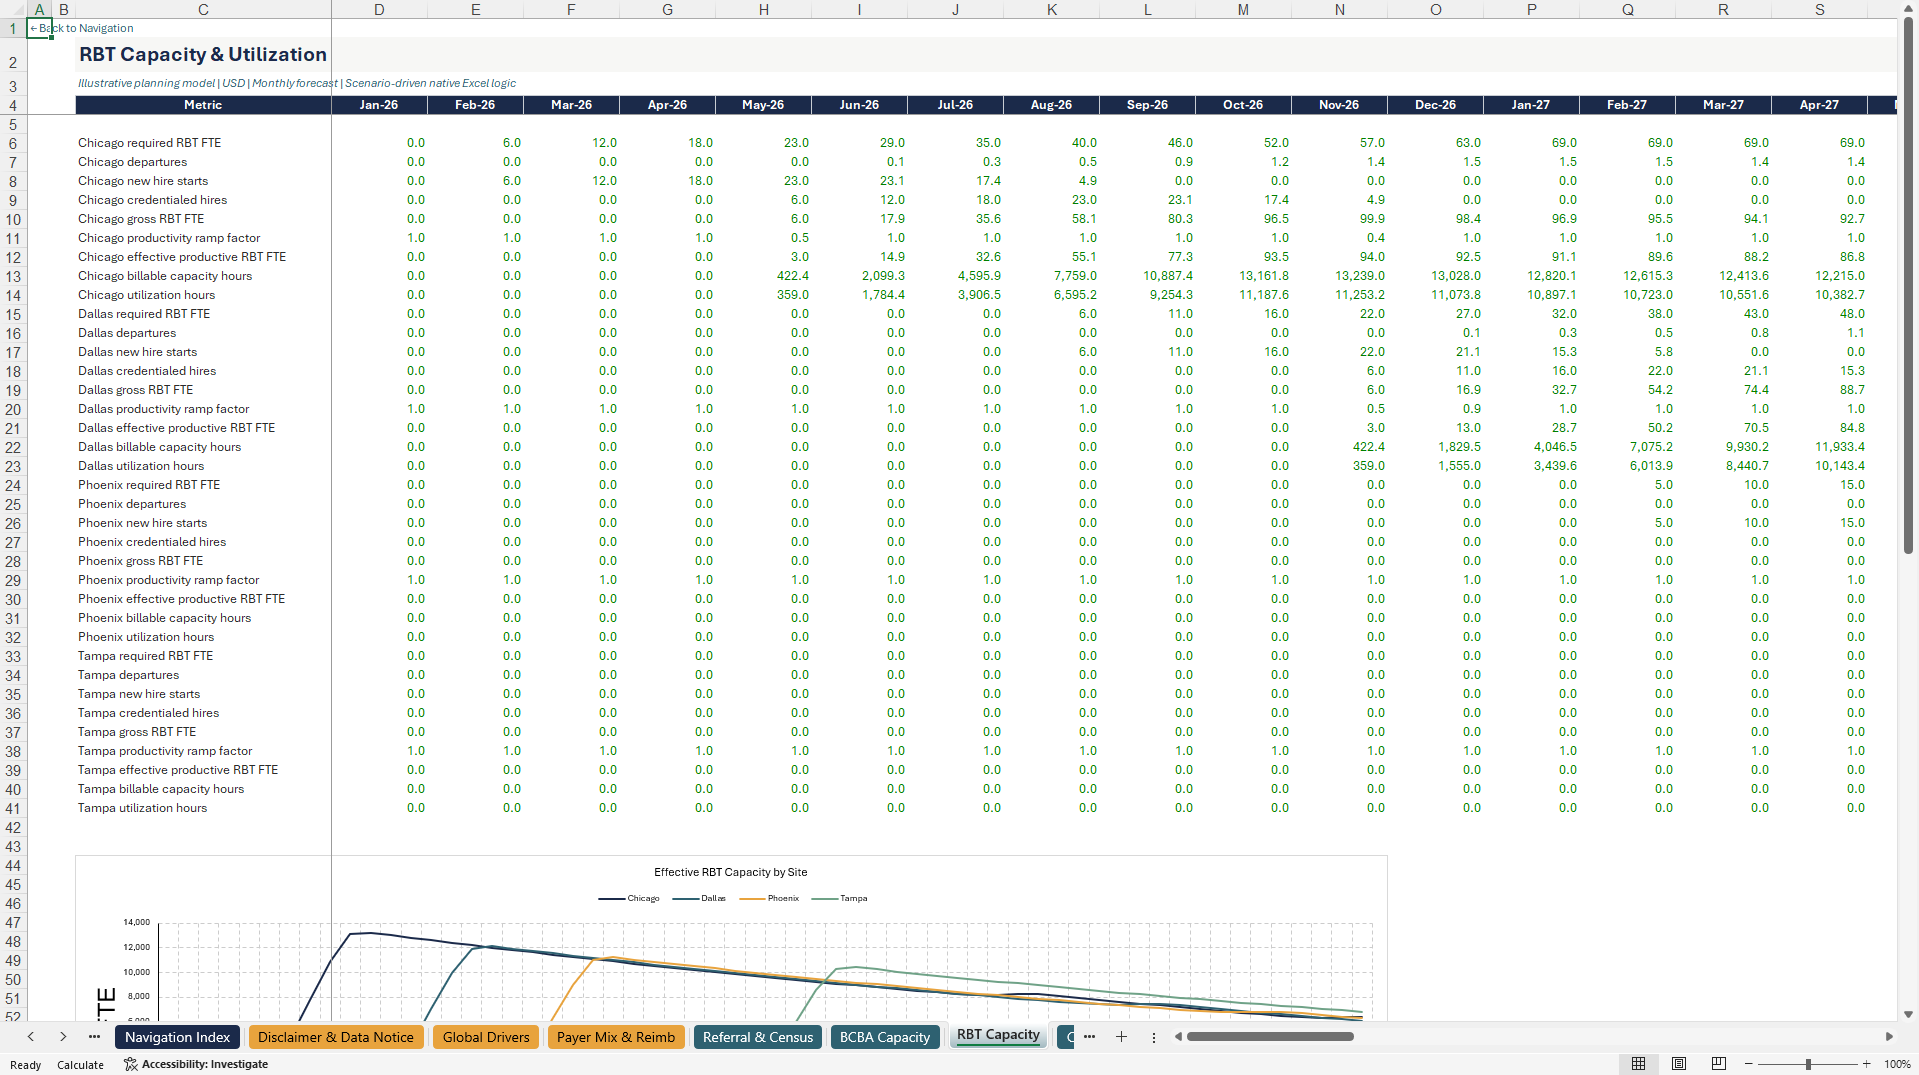Click vertical scrollbar up arrow
Viewport: 1919px width, 1075px height.
click(1908, 9)
